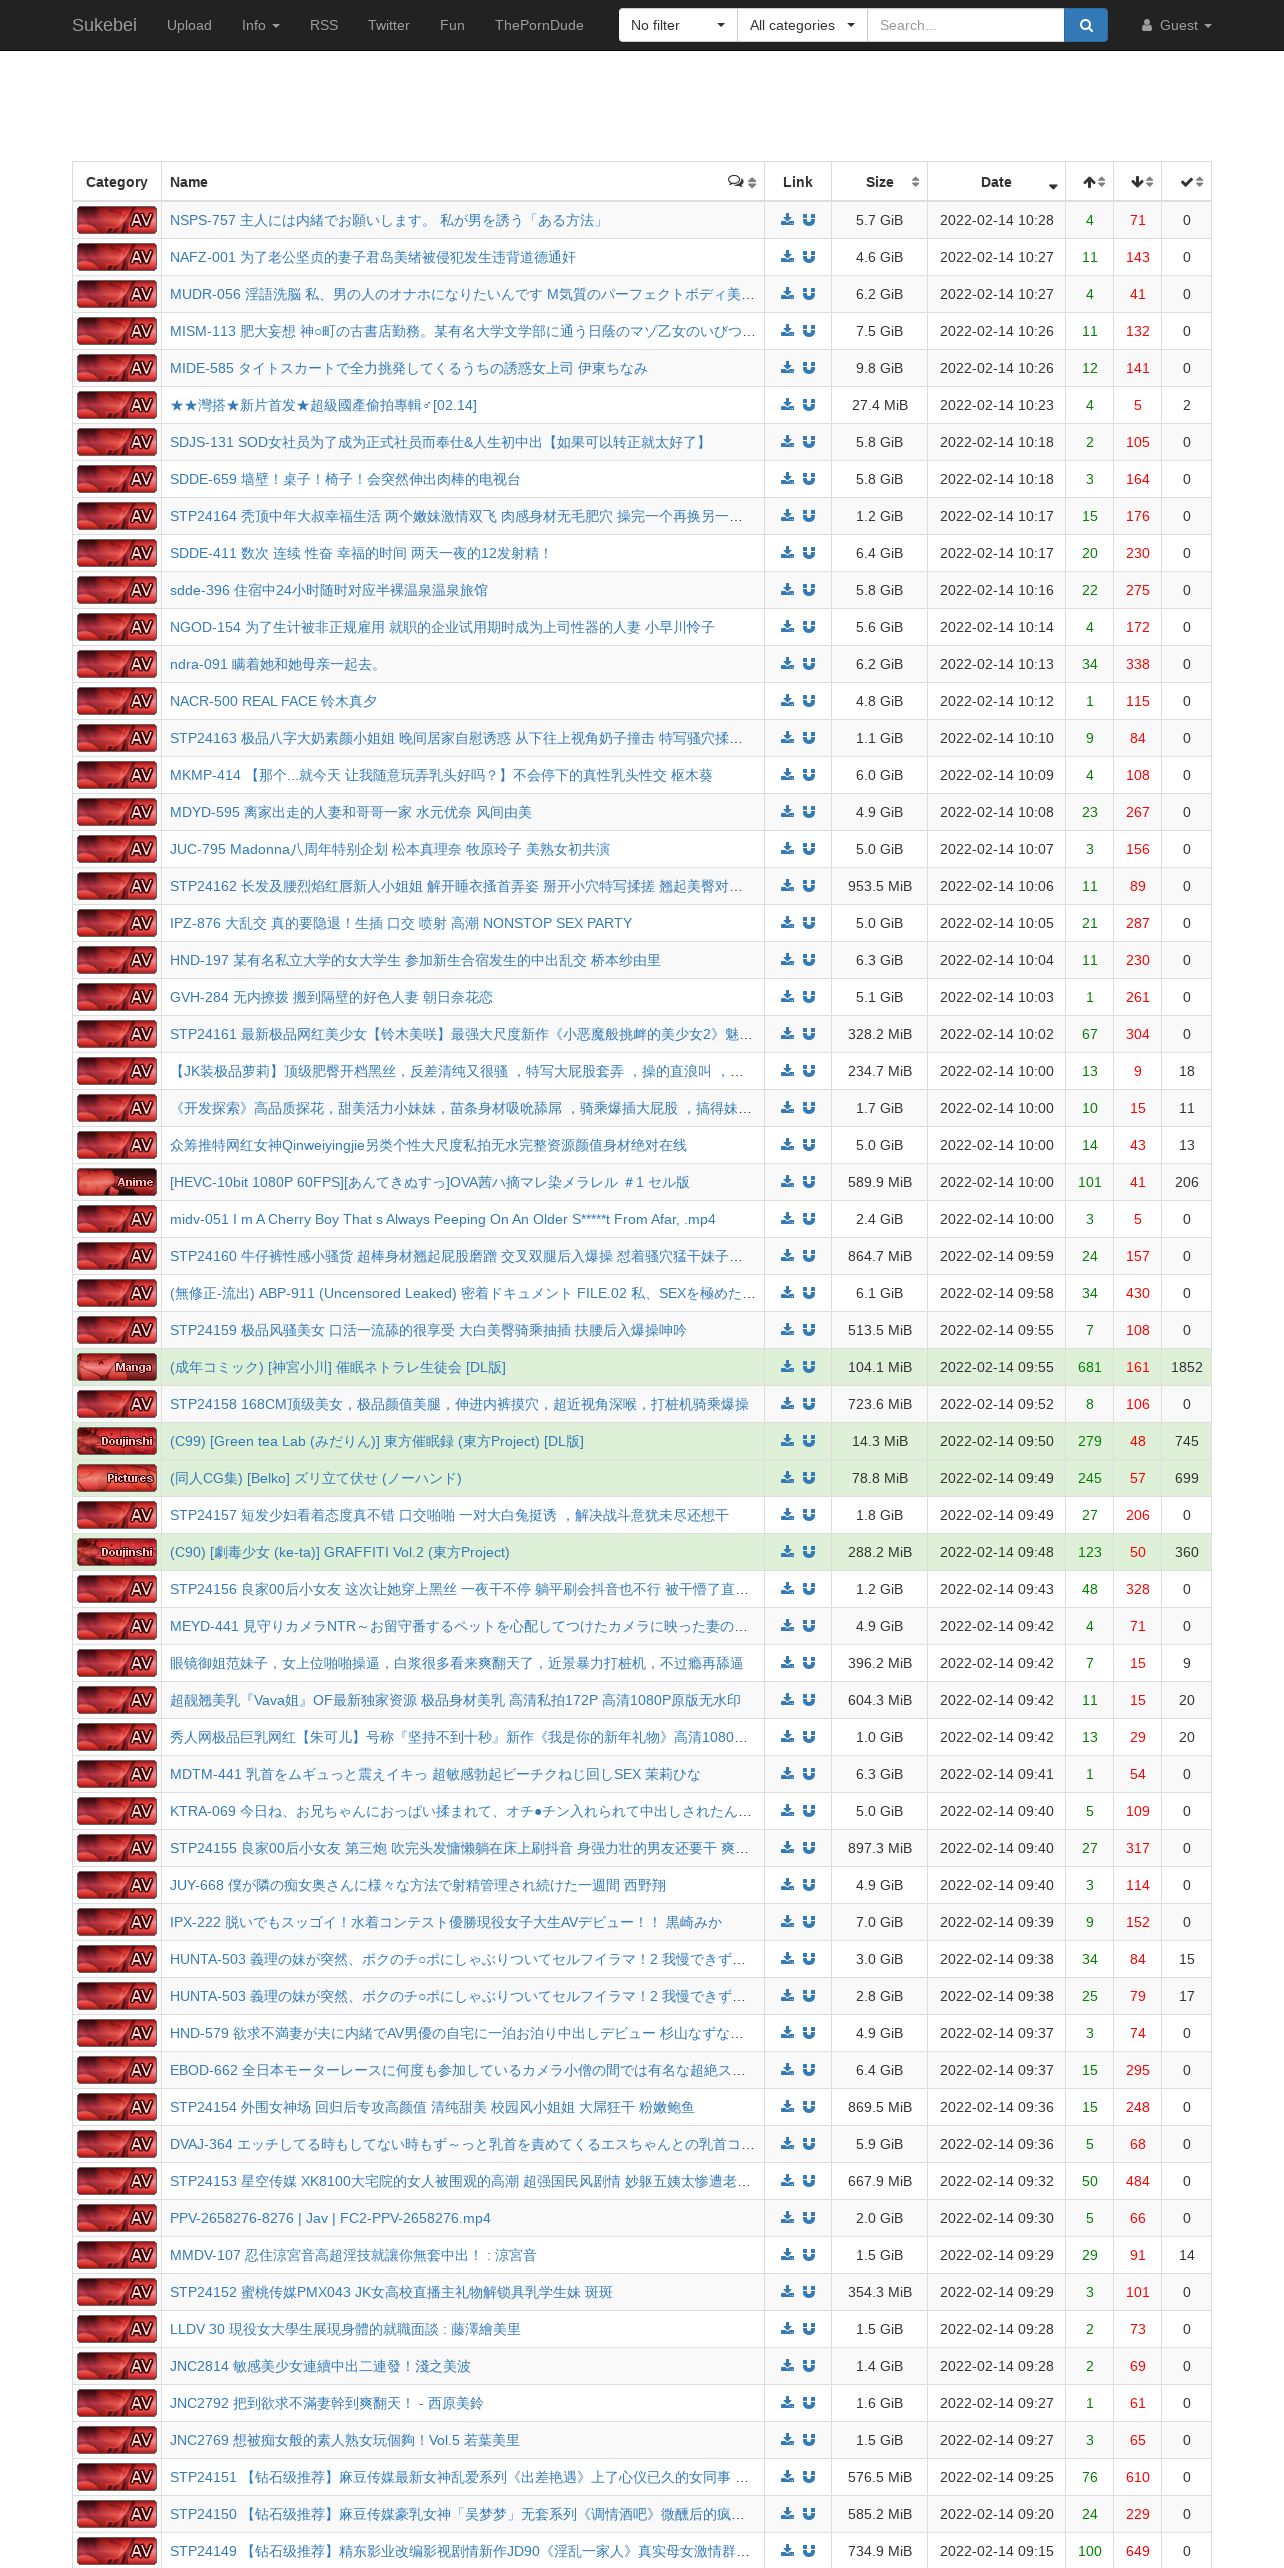Click the Anime category icon
1284x2568 pixels.
coord(117,1182)
